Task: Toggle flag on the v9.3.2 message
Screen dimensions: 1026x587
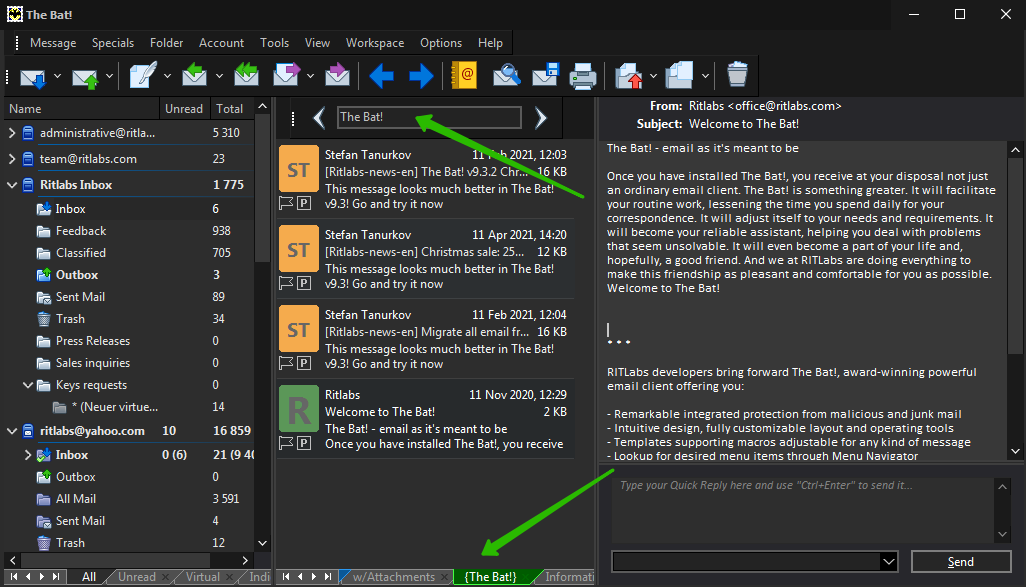Action: coord(286,204)
